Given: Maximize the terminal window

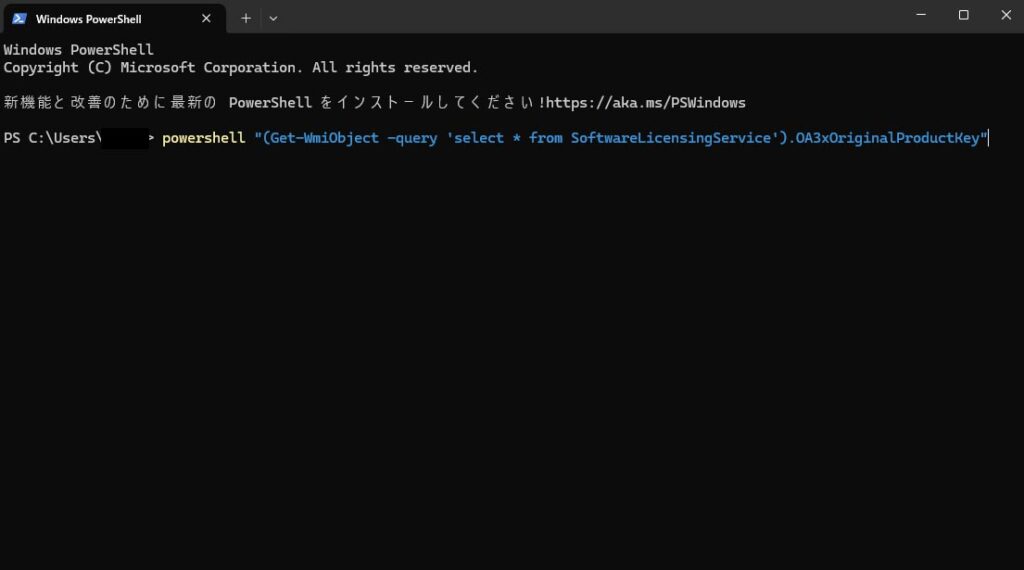Looking at the screenshot, I should pos(964,15).
